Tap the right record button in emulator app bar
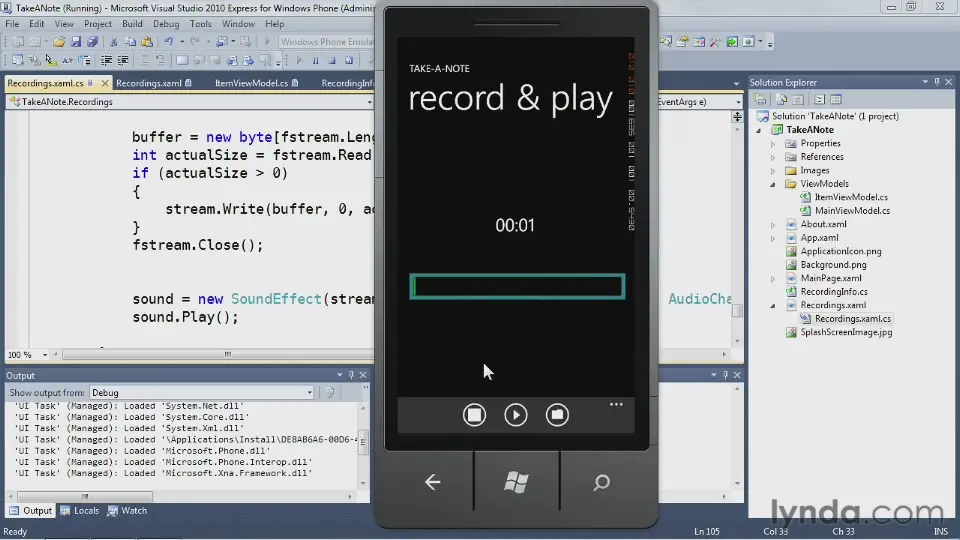 click(x=557, y=415)
